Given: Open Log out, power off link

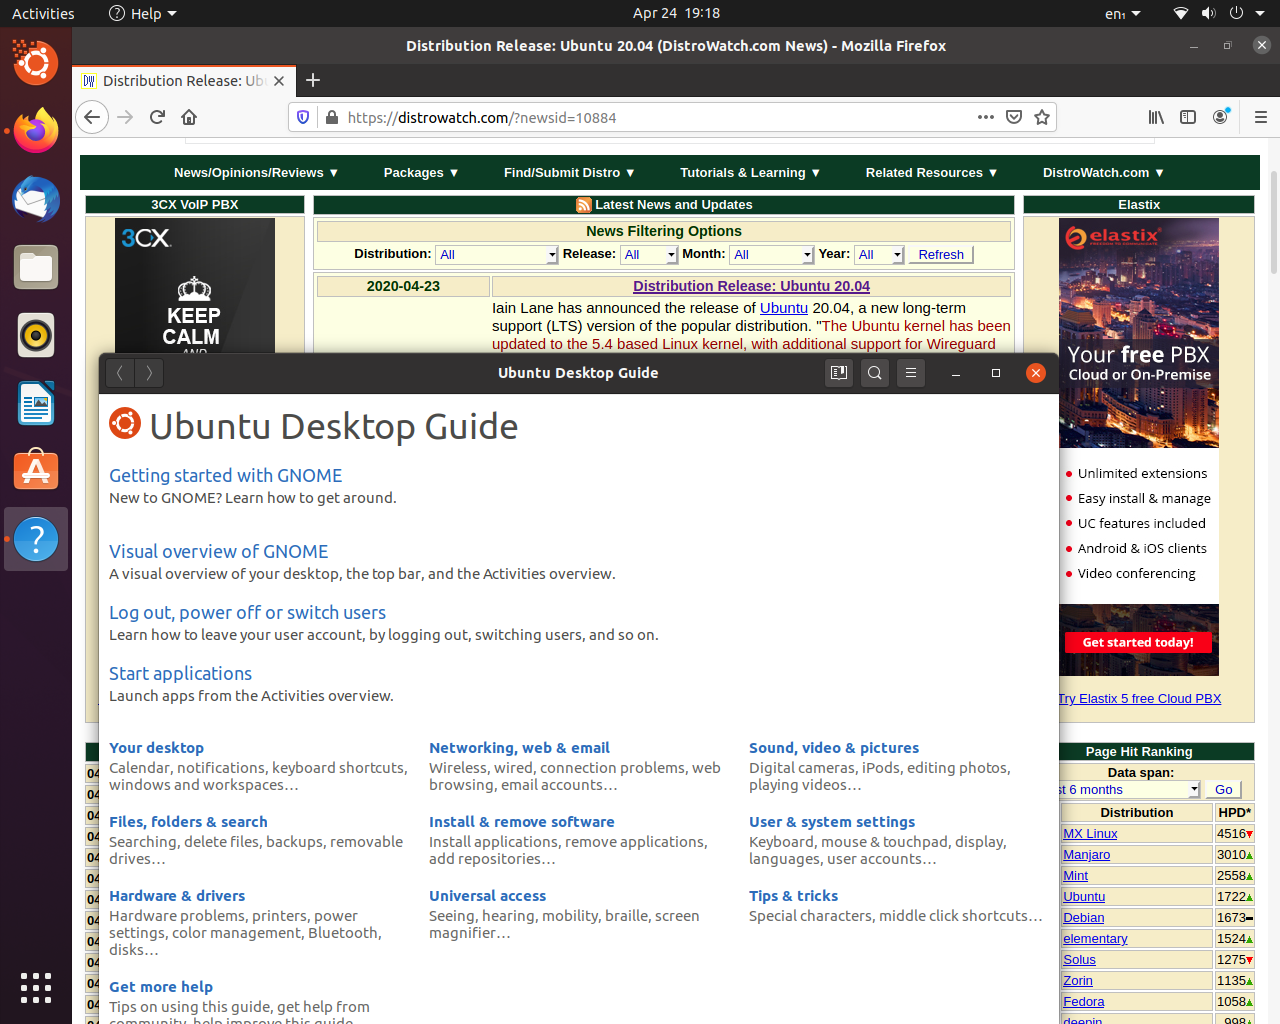Looking at the screenshot, I should point(247,613).
